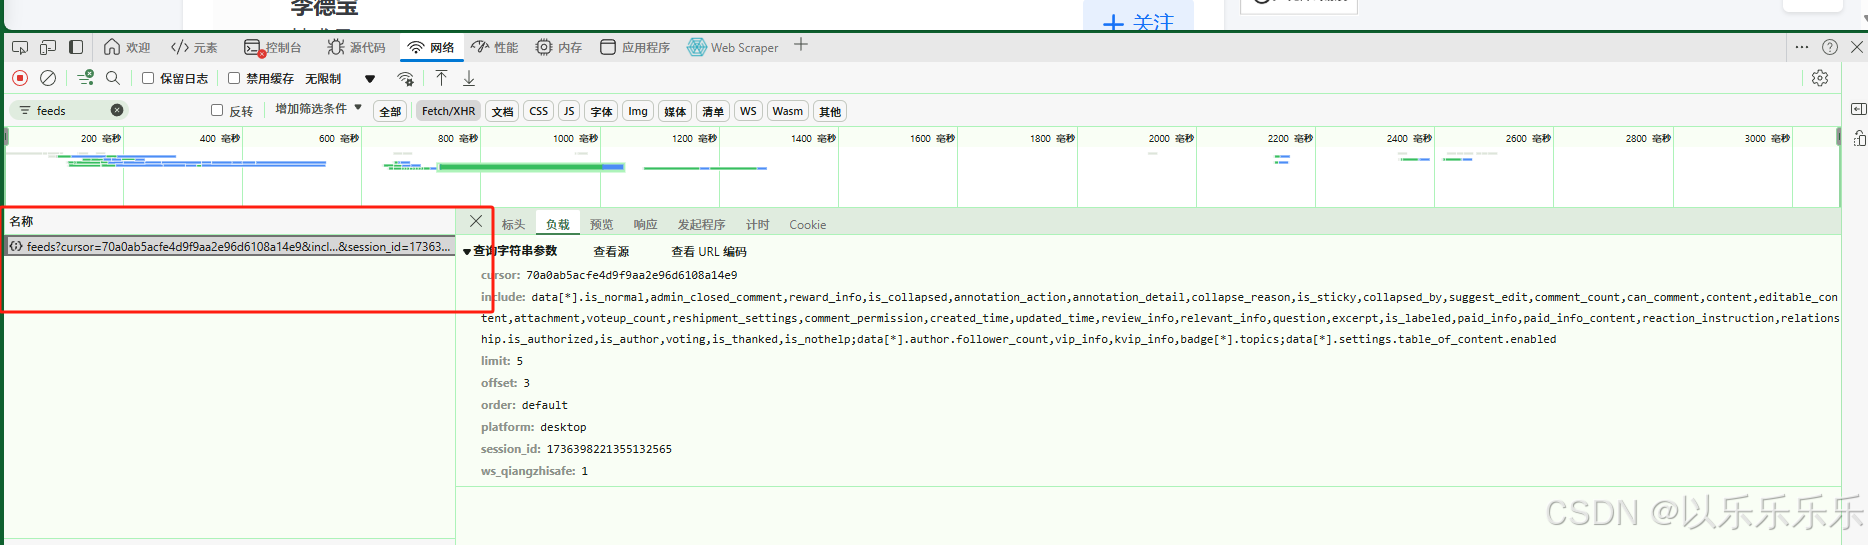The width and height of the screenshot is (1868, 545).
Task: Open DevTools more options ellipsis menu
Action: coord(1802,47)
